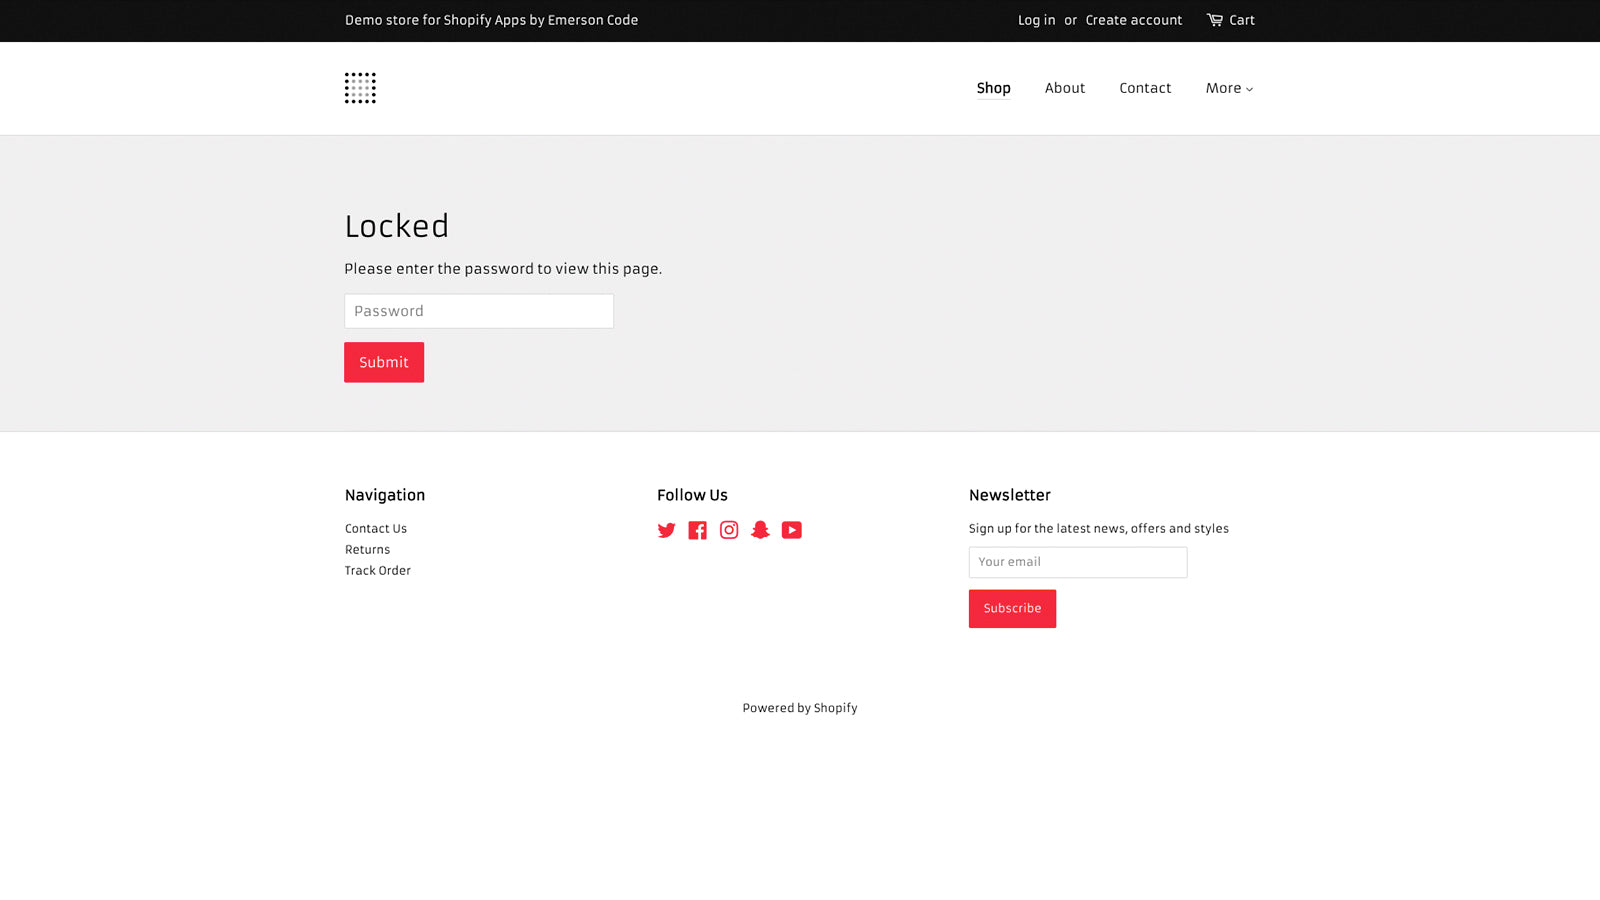Open the Track Order page
This screenshot has width=1600, height=900.
(x=377, y=570)
